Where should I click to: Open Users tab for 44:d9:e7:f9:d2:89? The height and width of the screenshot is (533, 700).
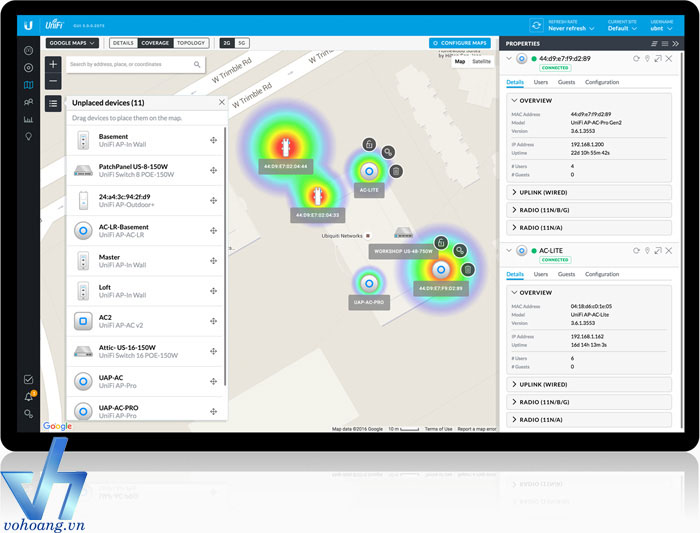[x=541, y=82]
